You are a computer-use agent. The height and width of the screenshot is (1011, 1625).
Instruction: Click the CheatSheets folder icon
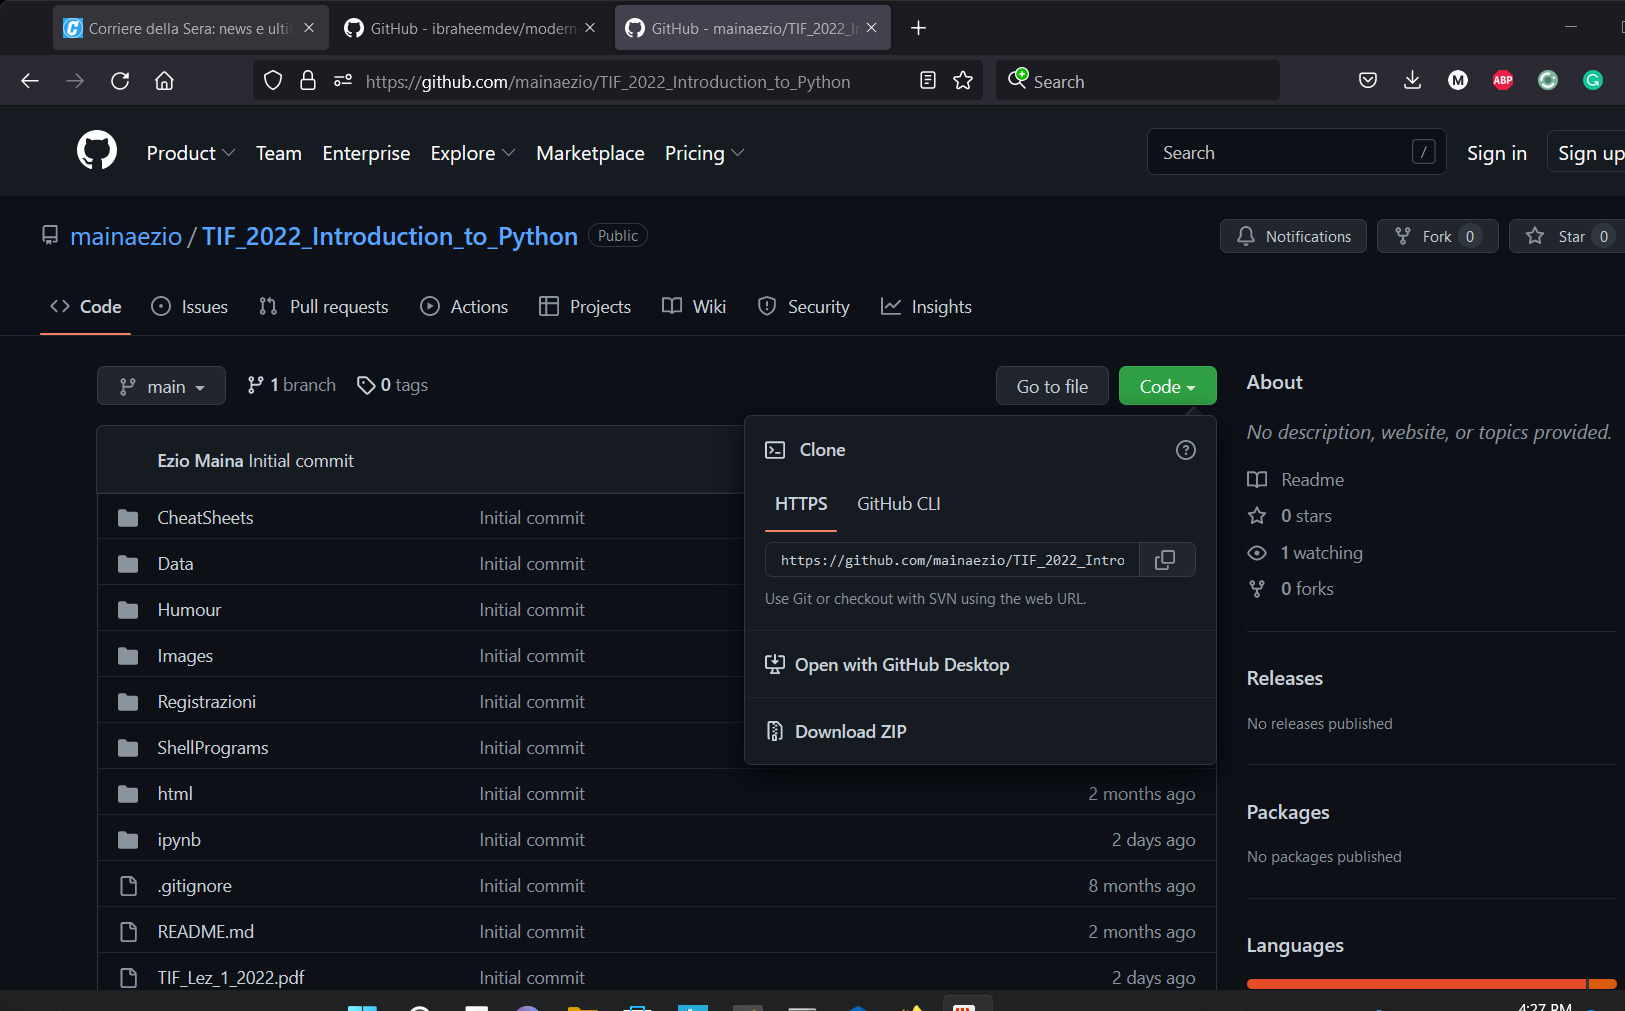[x=128, y=518]
